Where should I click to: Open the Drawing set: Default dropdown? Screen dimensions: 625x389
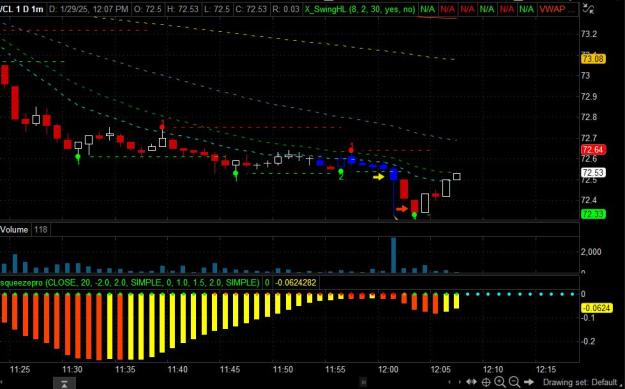[x=580, y=382]
